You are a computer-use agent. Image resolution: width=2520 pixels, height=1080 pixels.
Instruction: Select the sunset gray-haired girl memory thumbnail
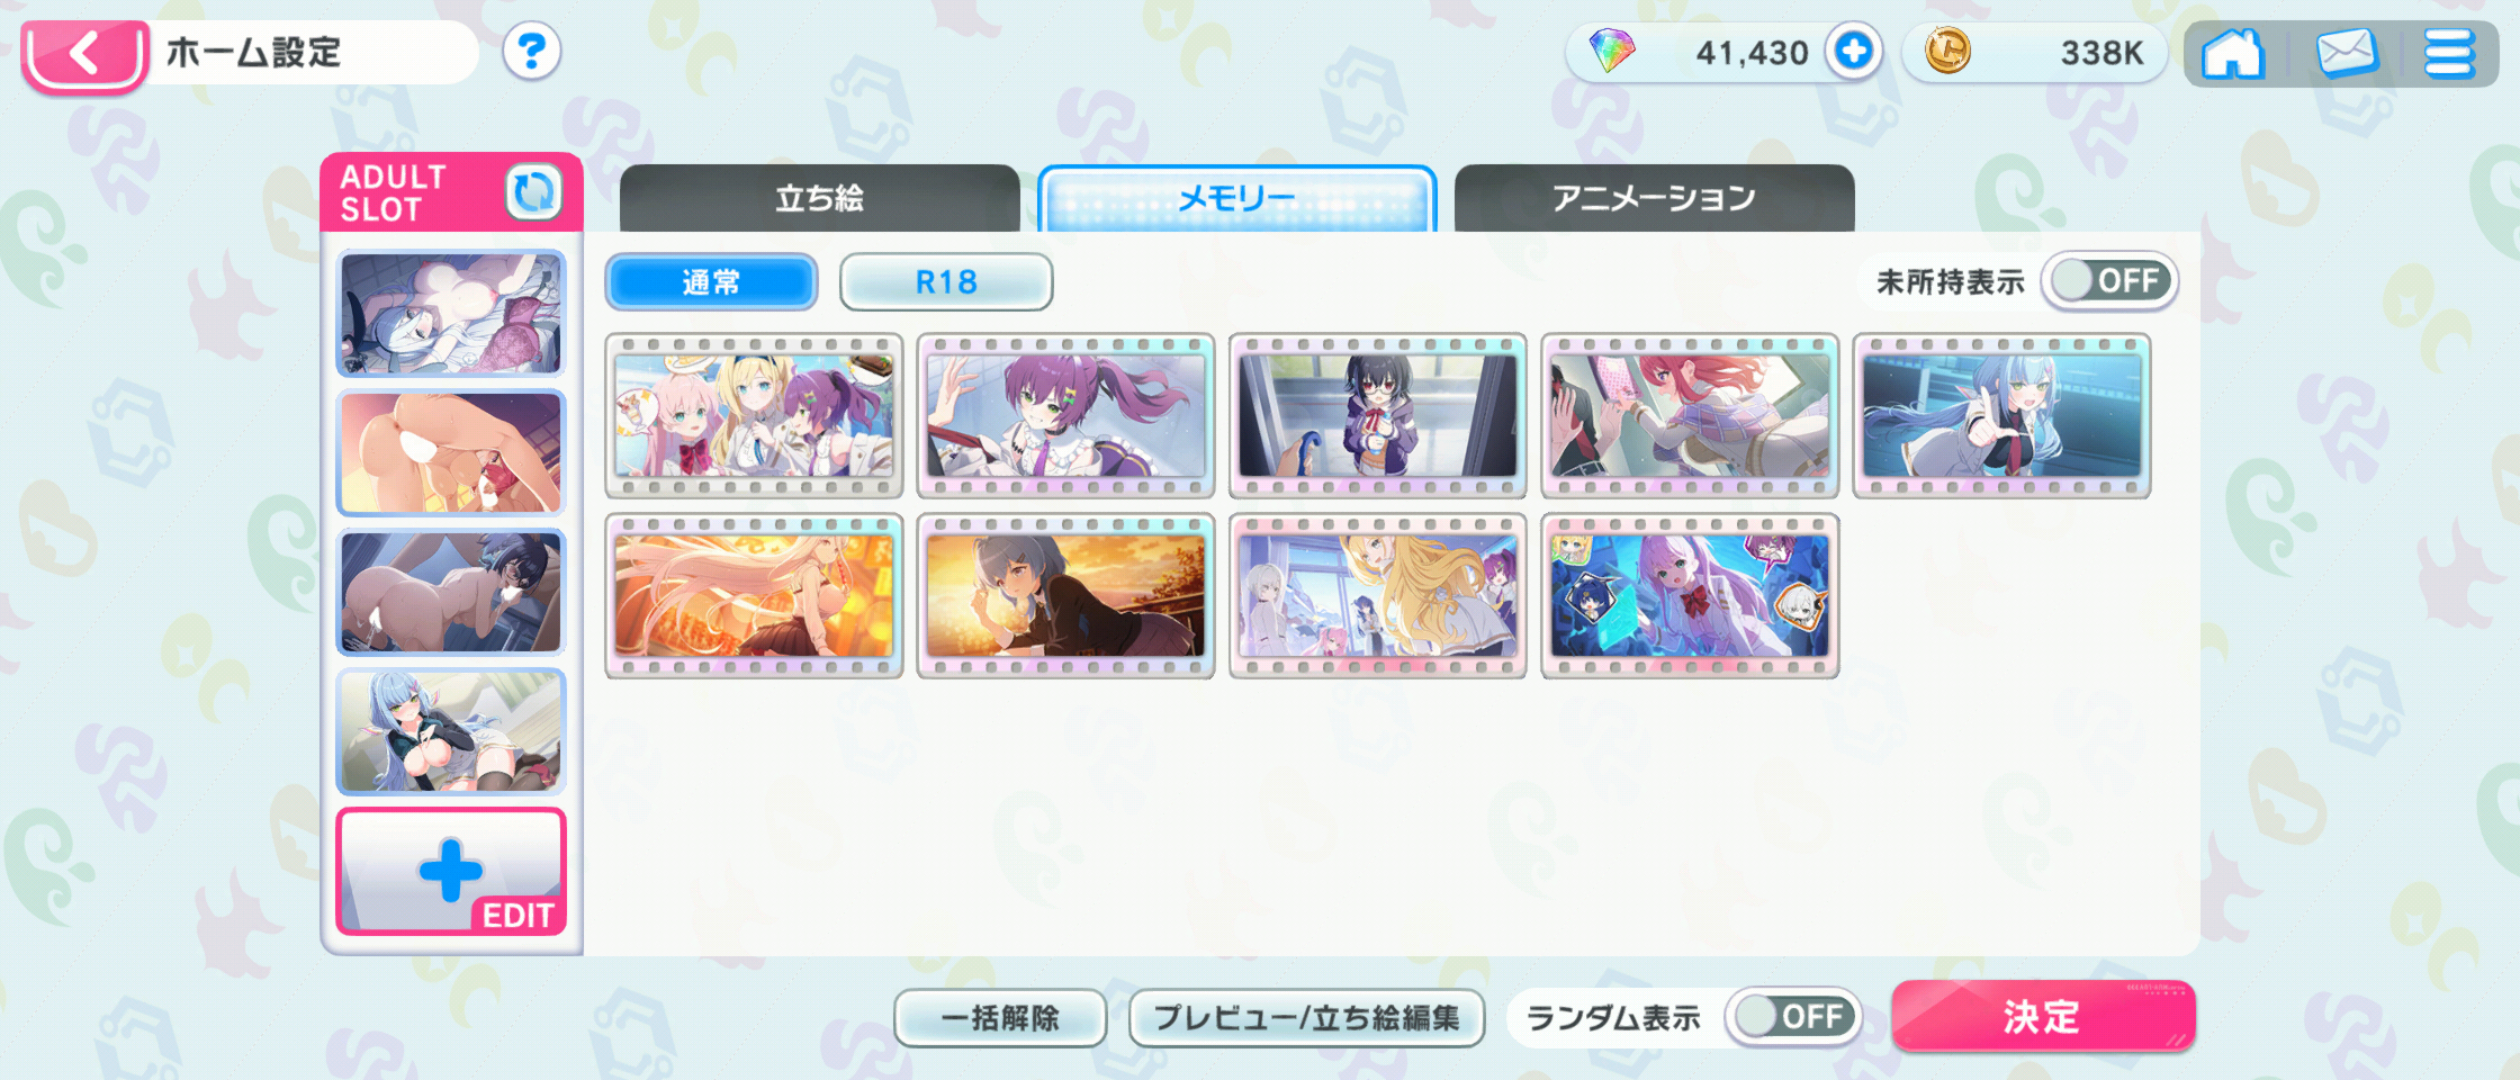coord(1066,596)
